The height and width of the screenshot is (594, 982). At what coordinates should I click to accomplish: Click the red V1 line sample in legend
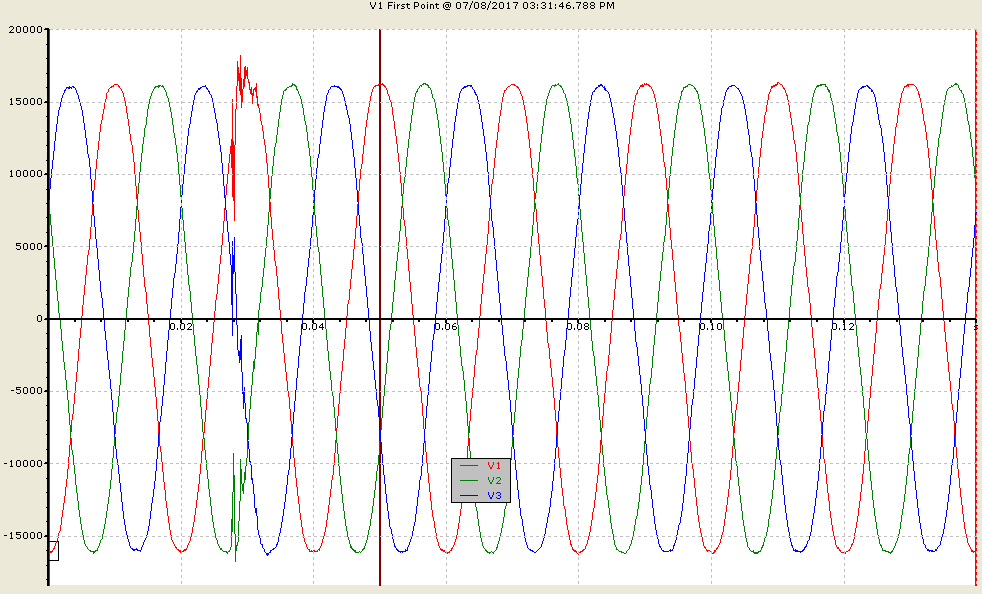(x=469, y=466)
